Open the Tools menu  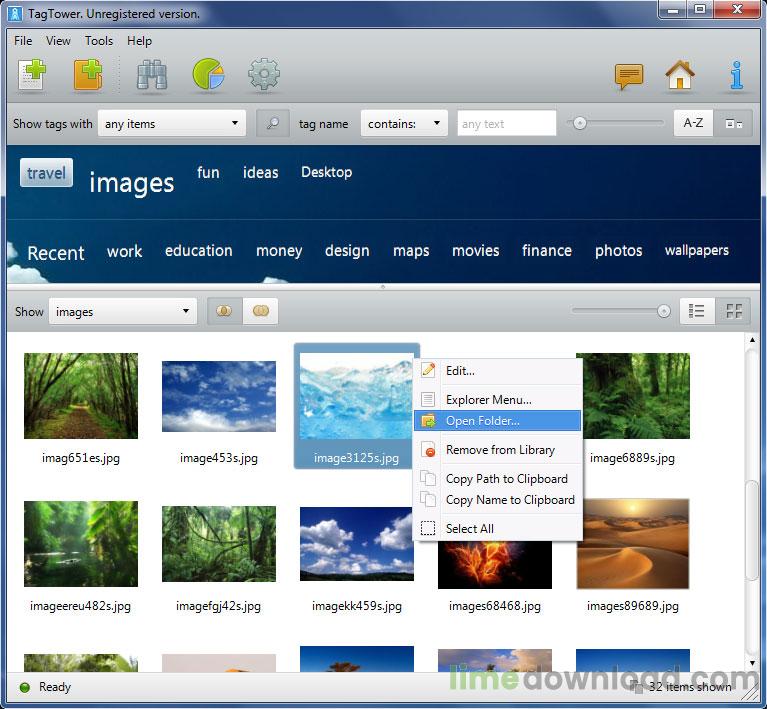99,41
